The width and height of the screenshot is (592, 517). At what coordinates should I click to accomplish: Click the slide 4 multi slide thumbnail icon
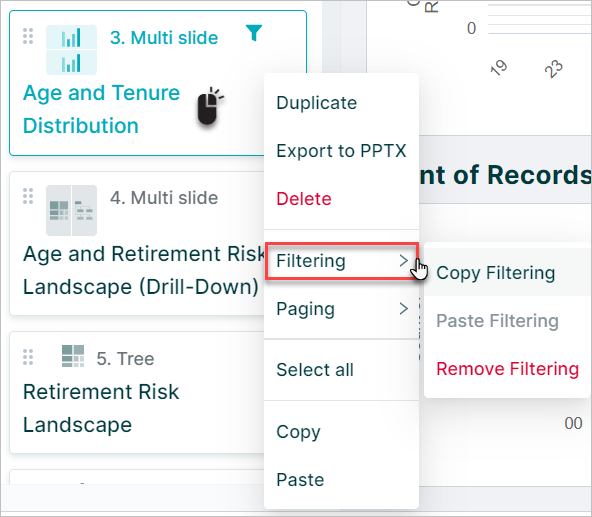[x=71, y=210]
